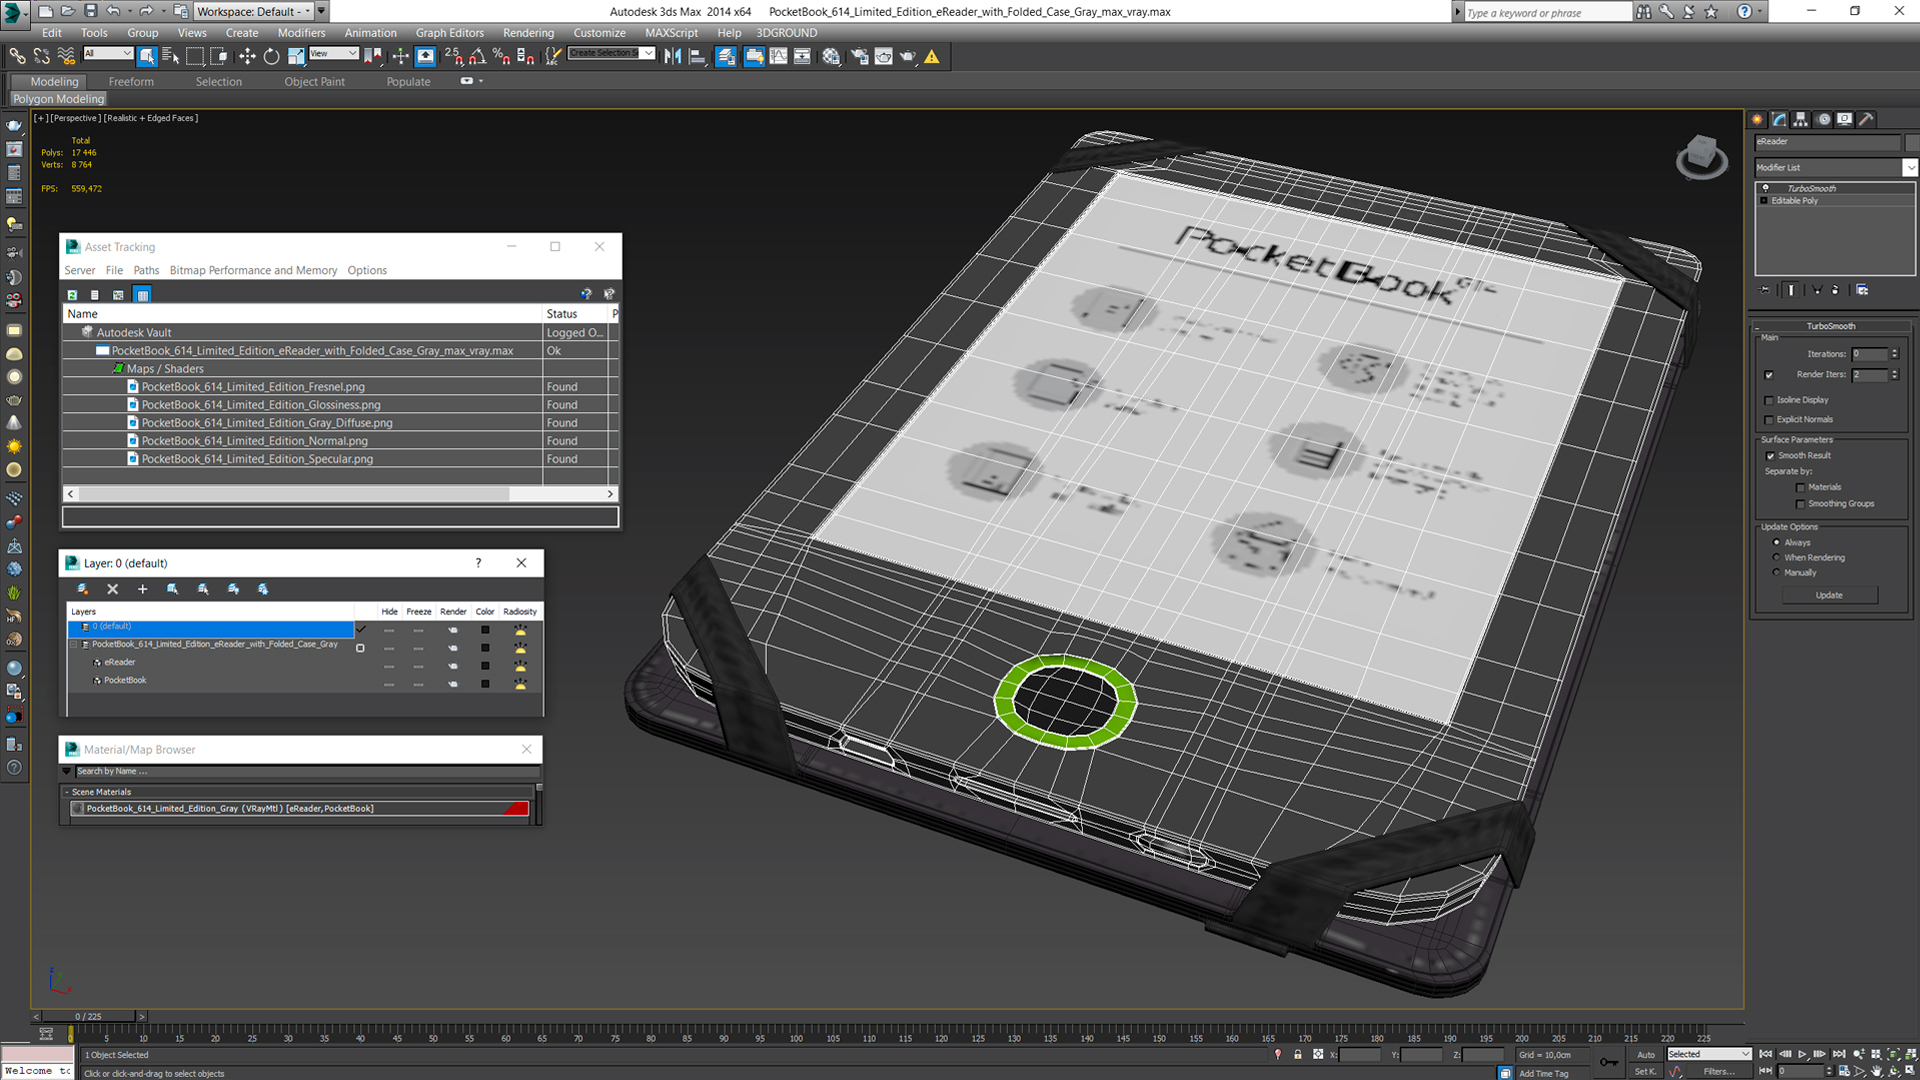The width and height of the screenshot is (1920, 1080).
Task: Click Add to layer plus icon
Action: pos(142,589)
